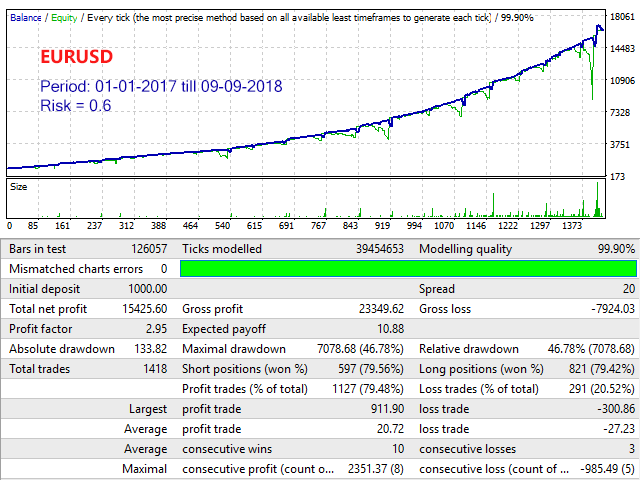Click the 'Ticks modelled' label
The height and width of the screenshot is (480, 640).
click(222, 249)
